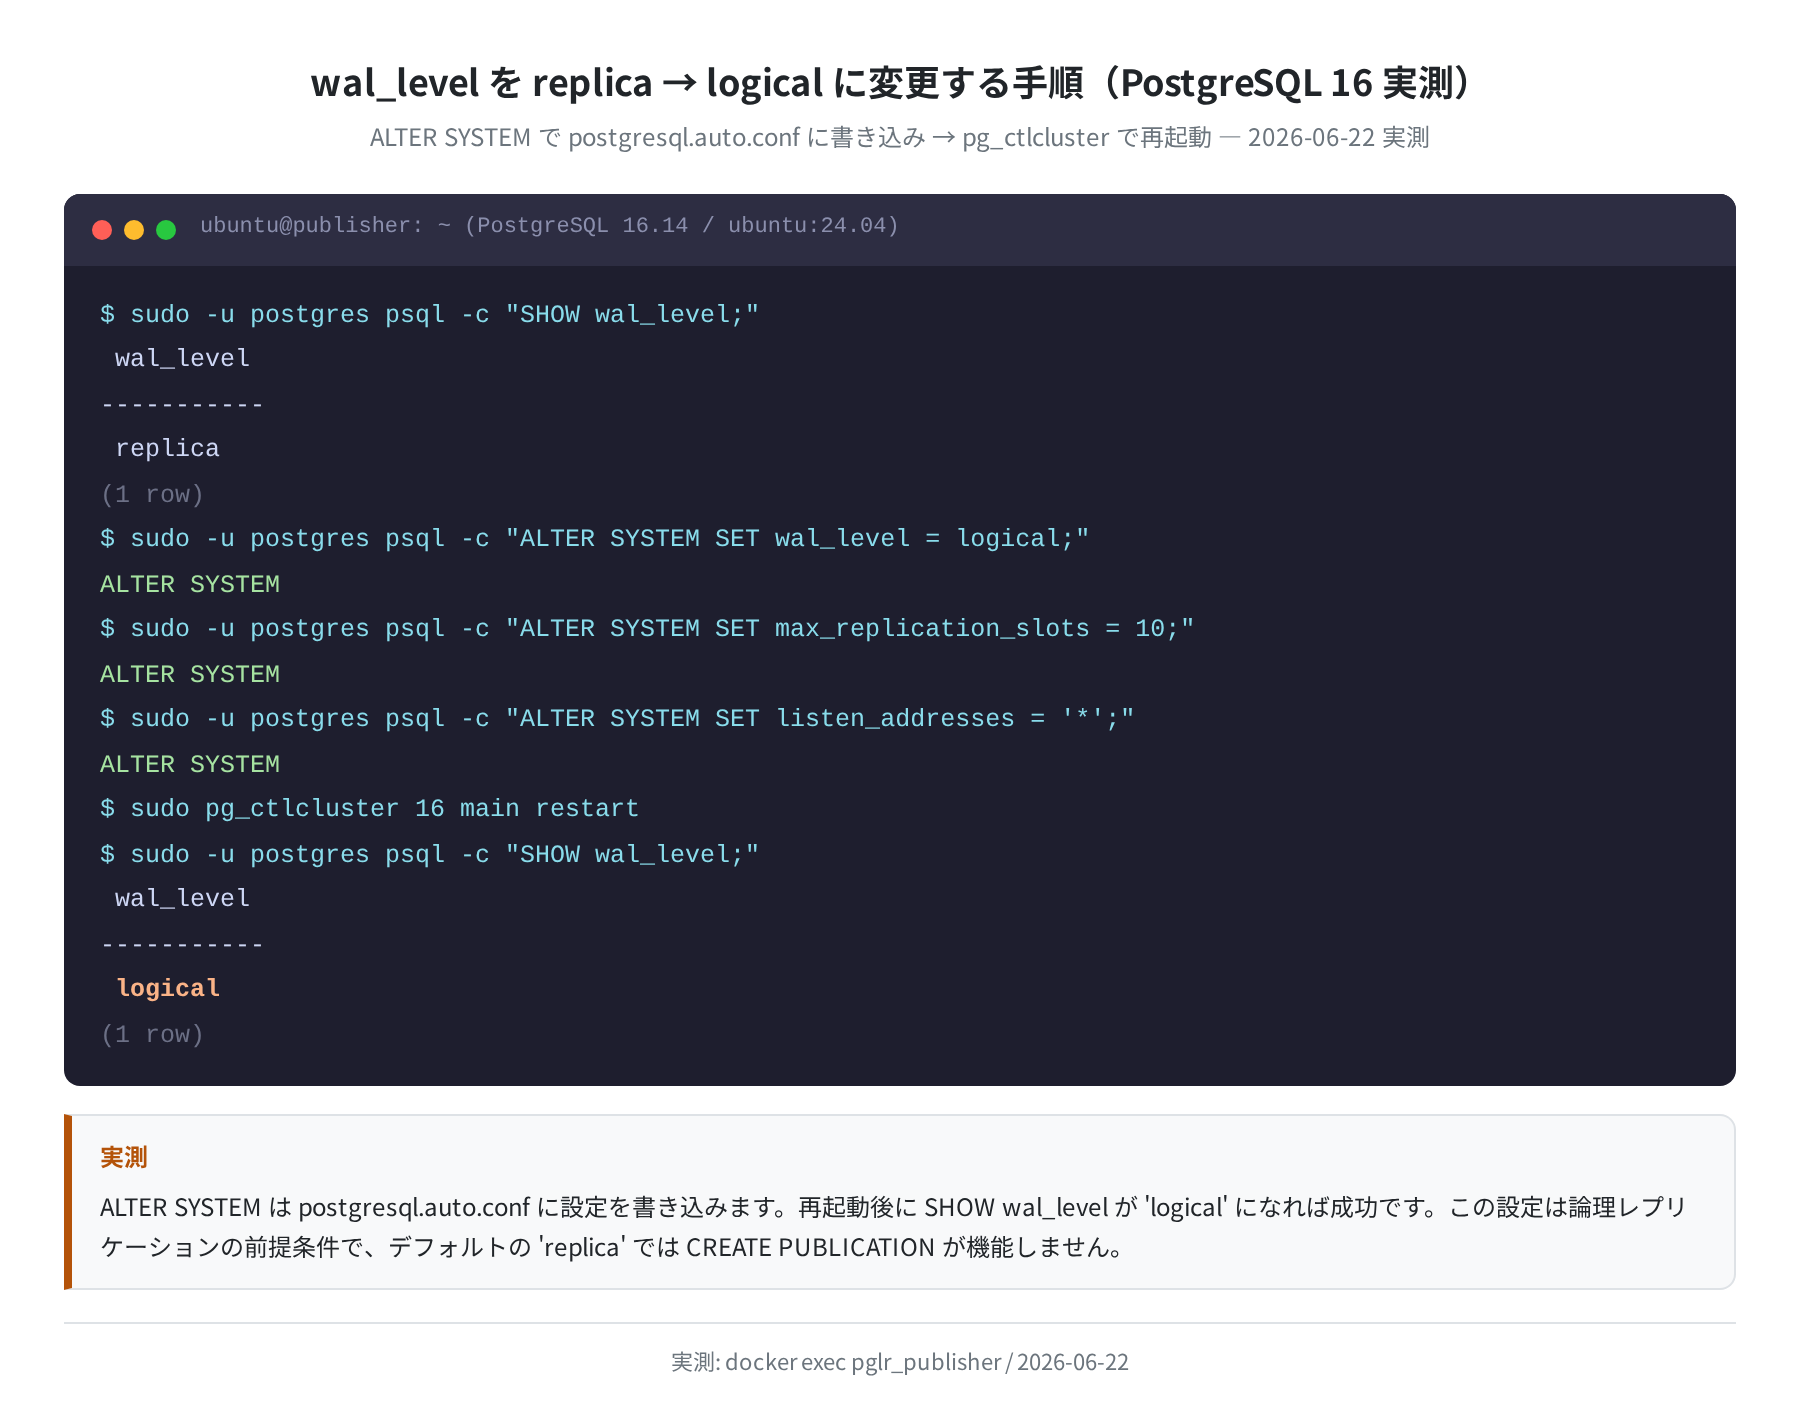Image resolution: width=1800 pixels, height=1416 pixels.
Task: Click the subtitle mentioning postgresql.auto.conf and pg_ctlcluster
Action: click(x=900, y=138)
